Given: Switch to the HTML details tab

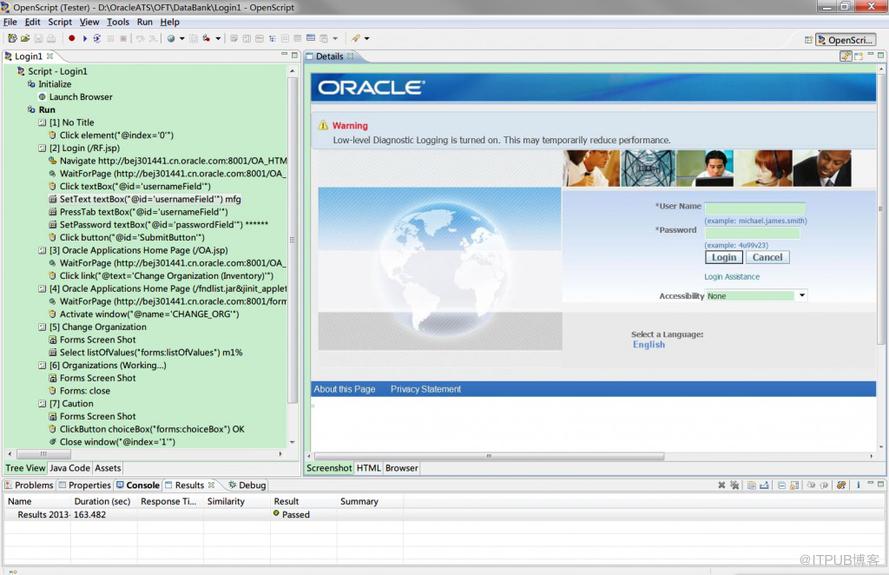Looking at the screenshot, I should click(x=369, y=468).
